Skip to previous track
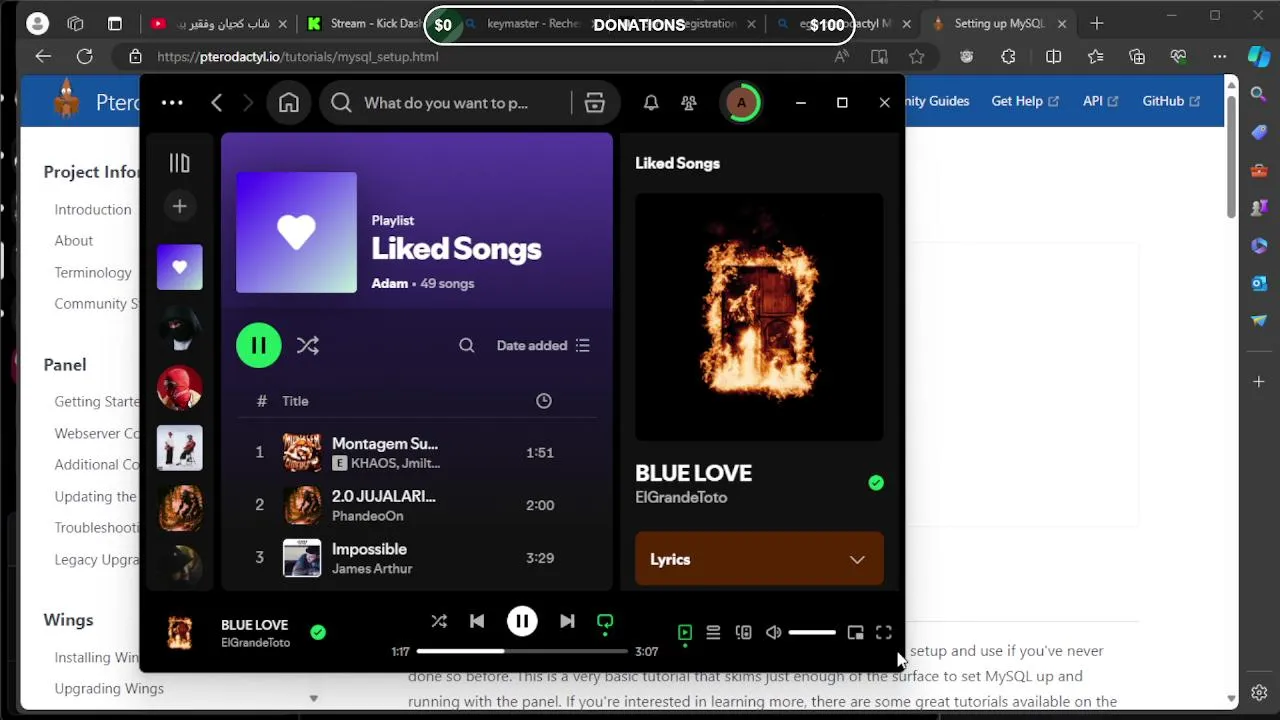Image resolution: width=1280 pixels, height=720 pixels. (x=477, y=621)
